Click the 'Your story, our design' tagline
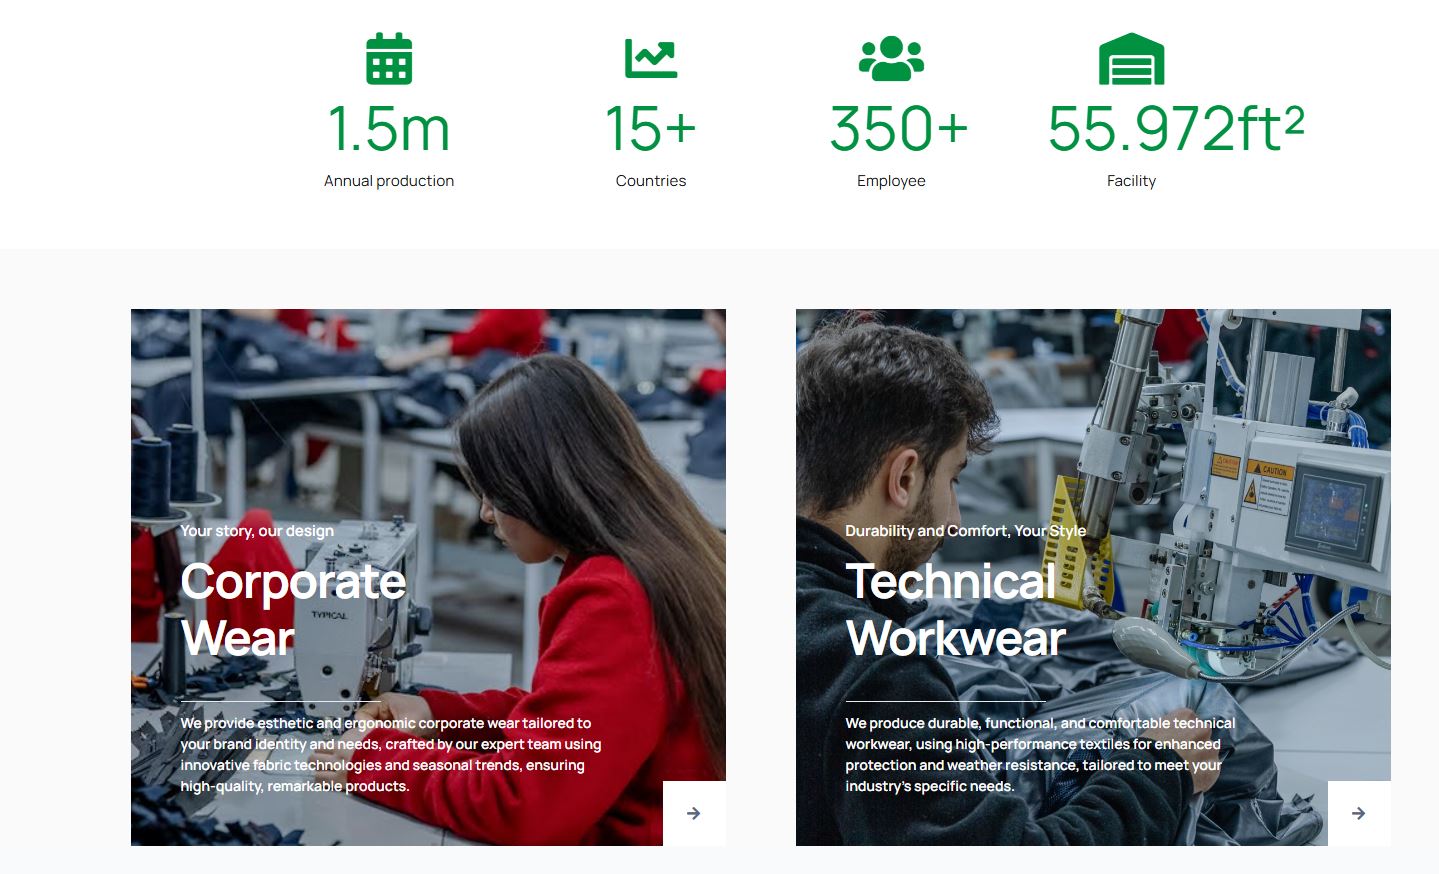 [x=257, y=531]
